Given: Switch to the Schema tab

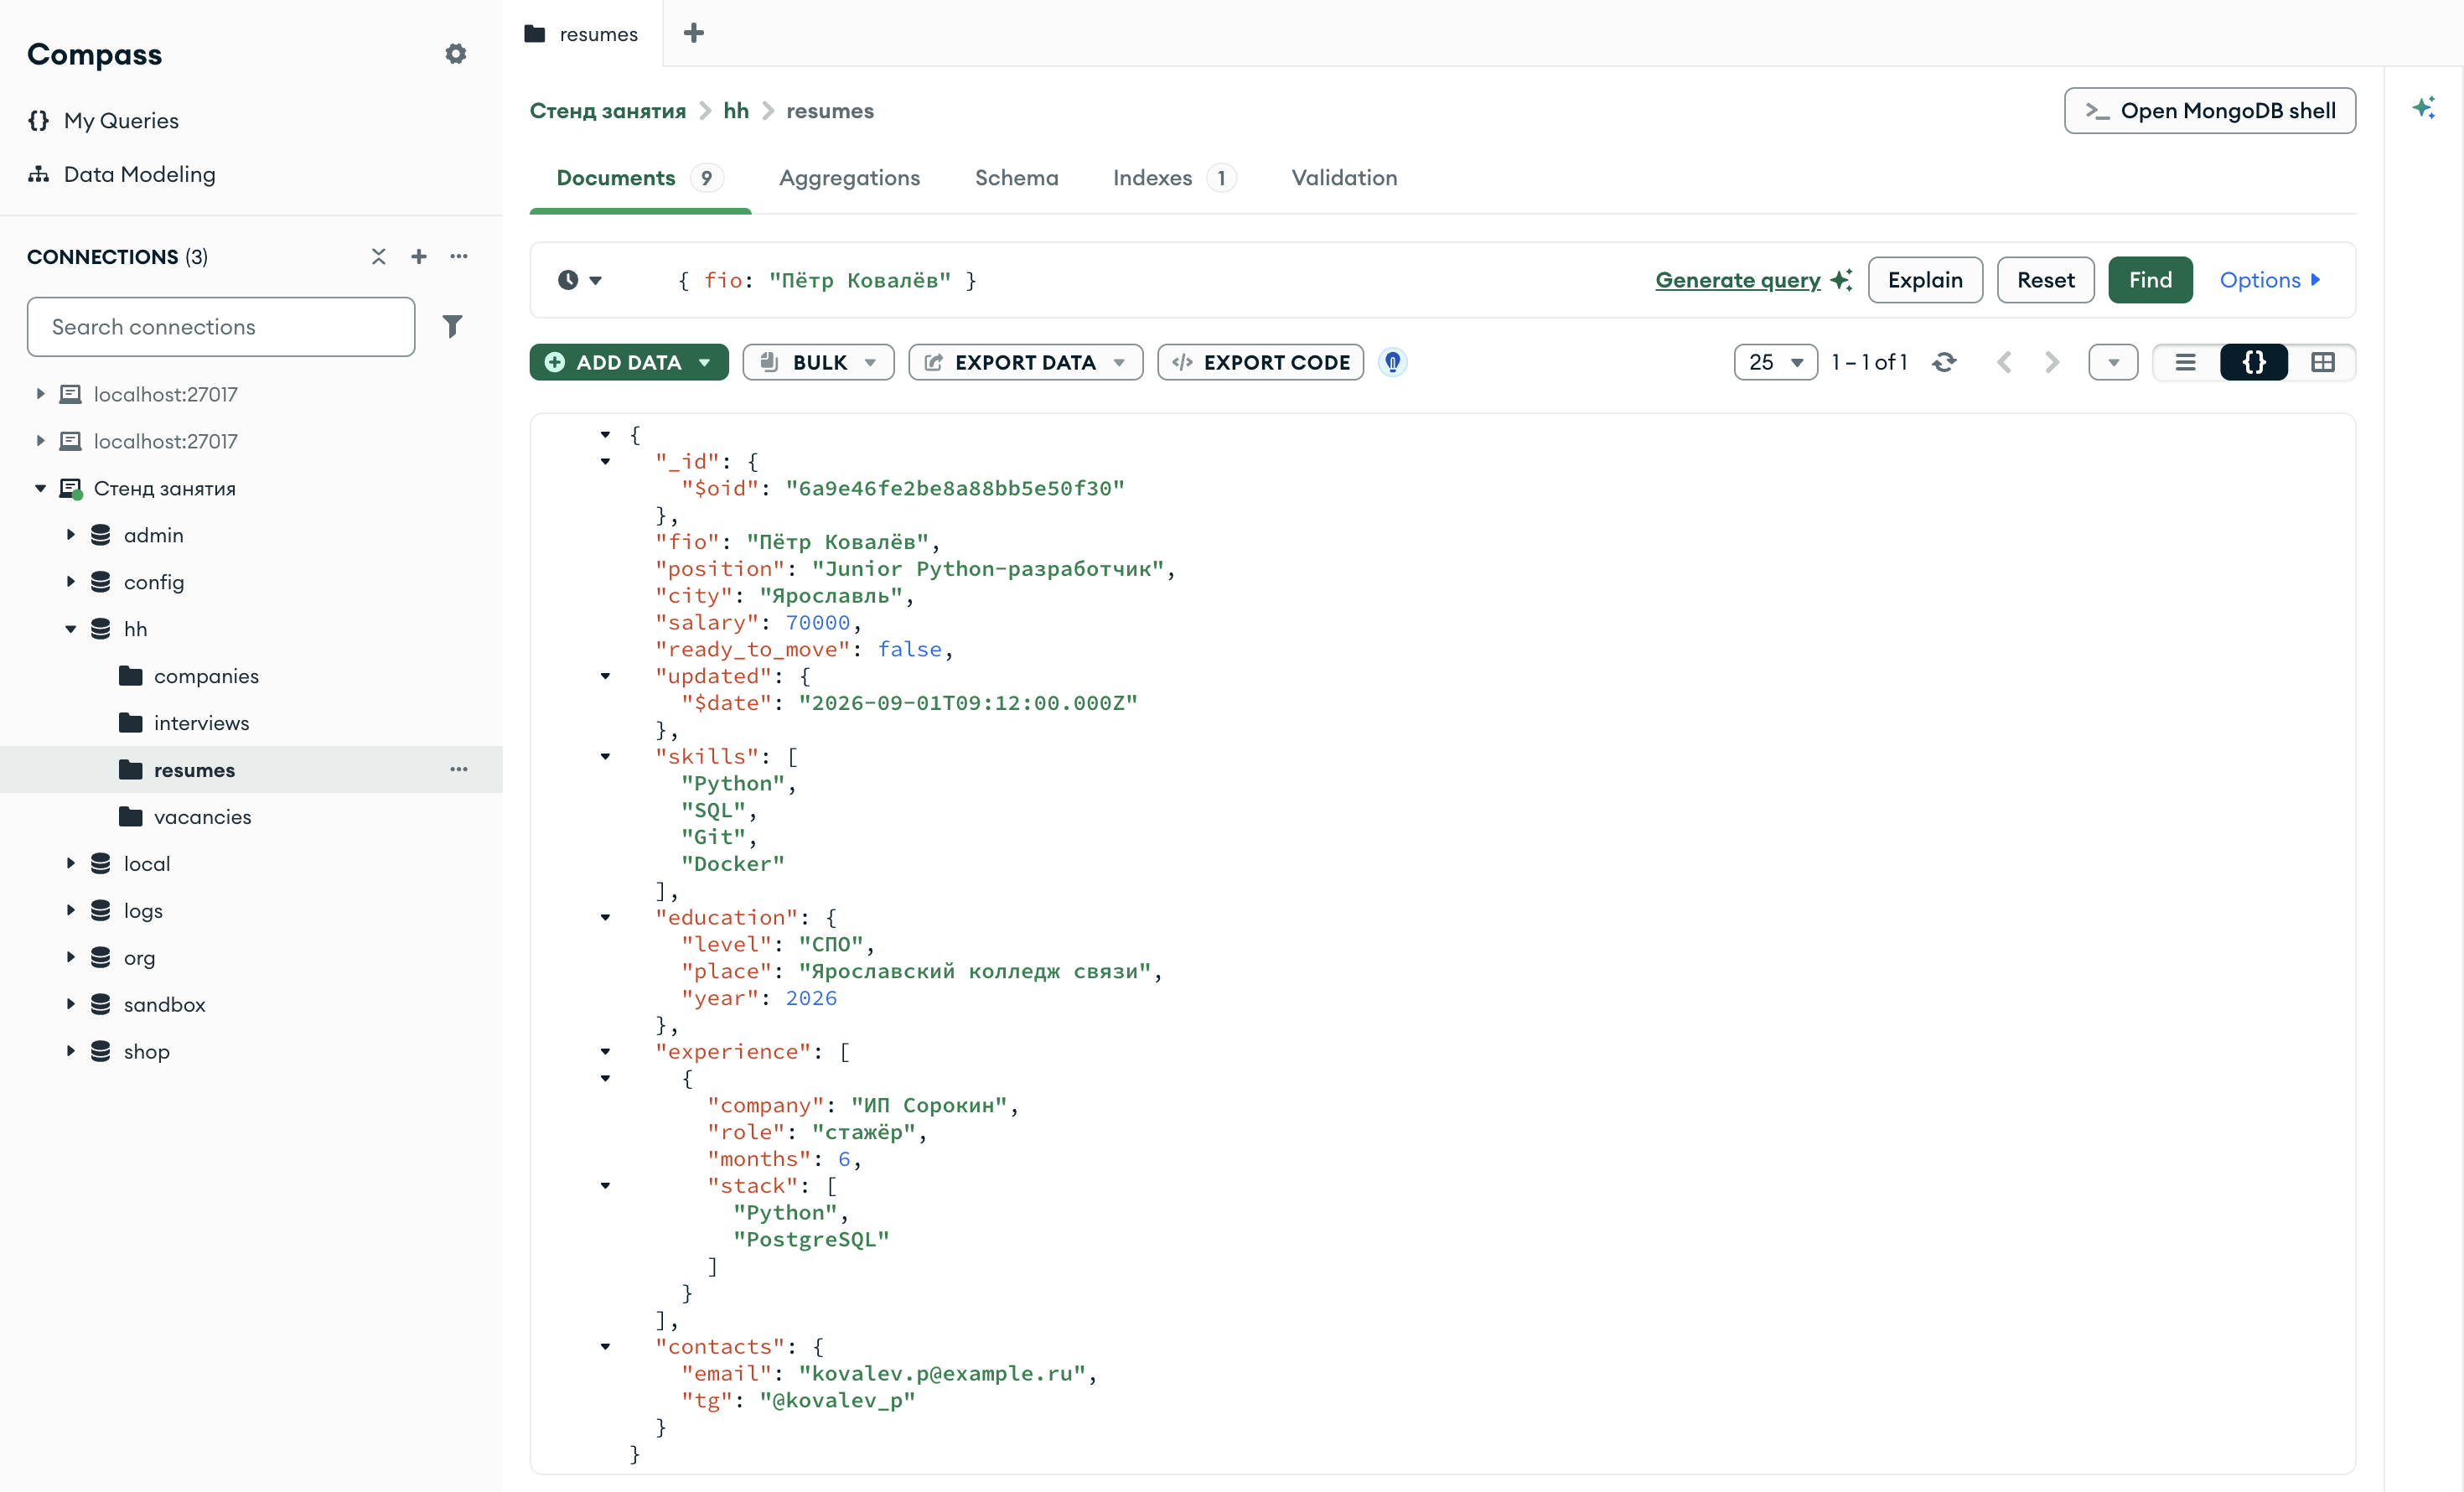Looking at the screenshot, I should [x=1016, y=178].
